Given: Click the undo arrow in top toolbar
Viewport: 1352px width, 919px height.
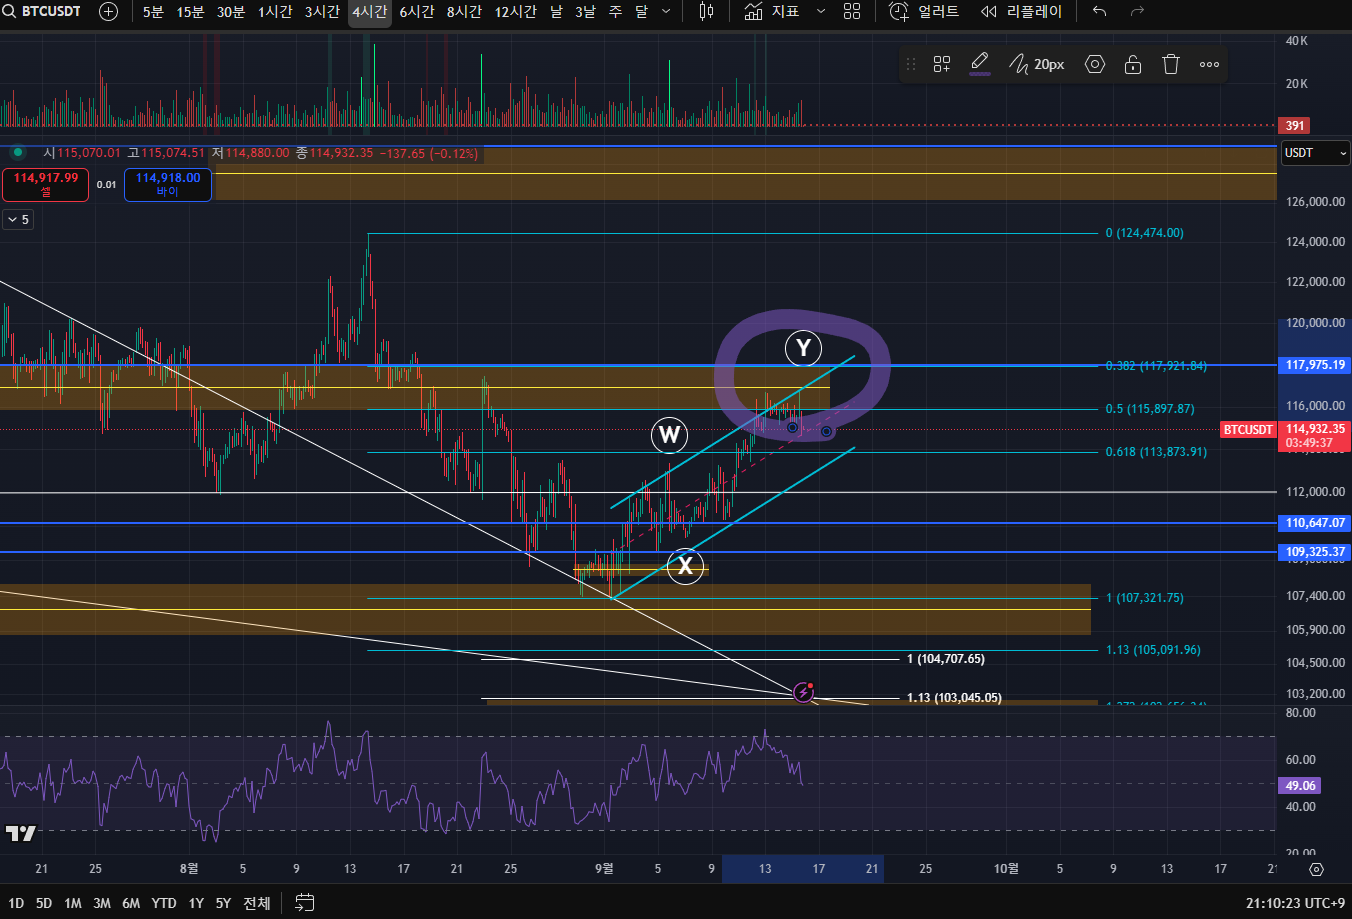Looking at the screenshot, I should click(x=1100, y=12).
